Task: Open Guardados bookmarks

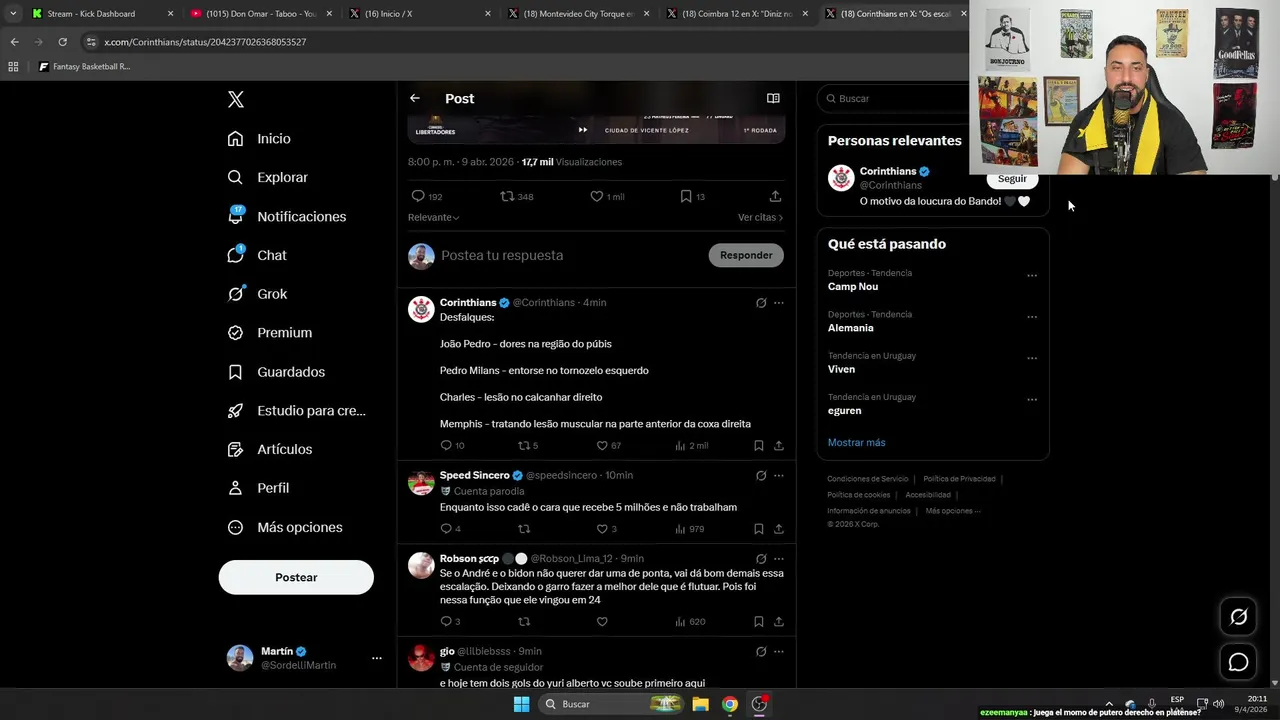Action: click(275, 372)
